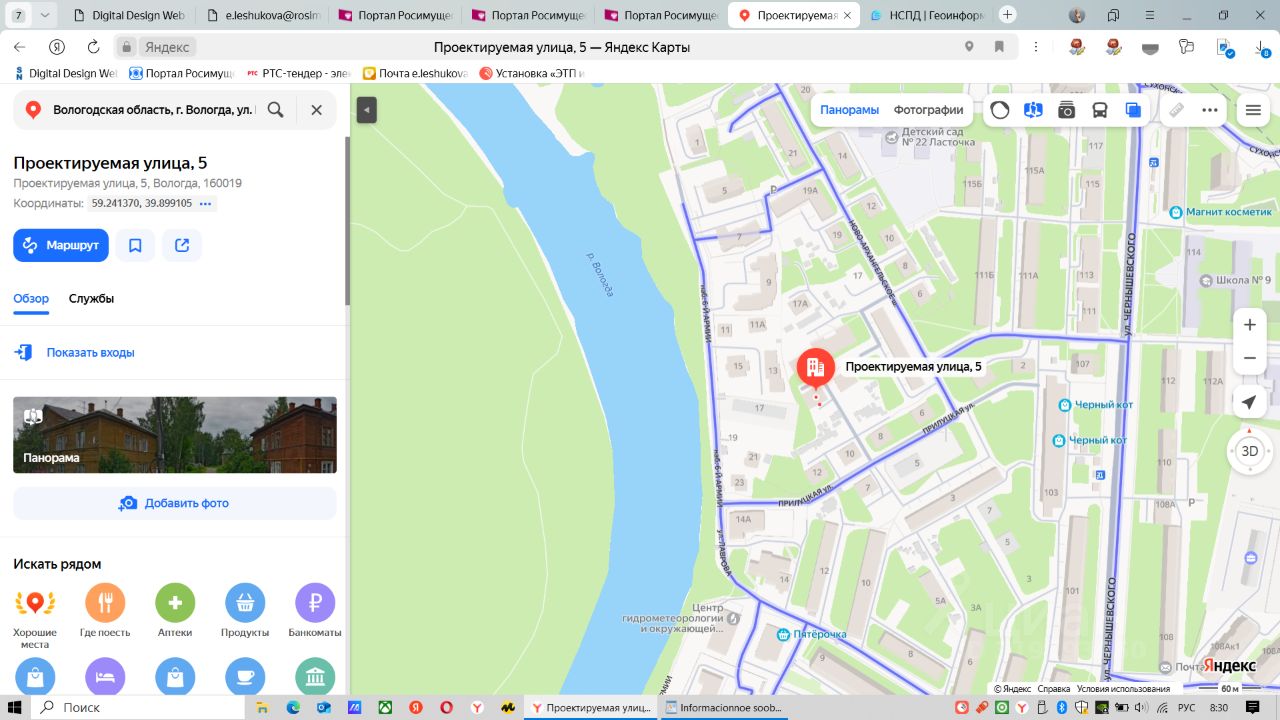Open Microsoft Edge from the taskbar
This screenshot has height=720, width=1280.
coord(293,707)
